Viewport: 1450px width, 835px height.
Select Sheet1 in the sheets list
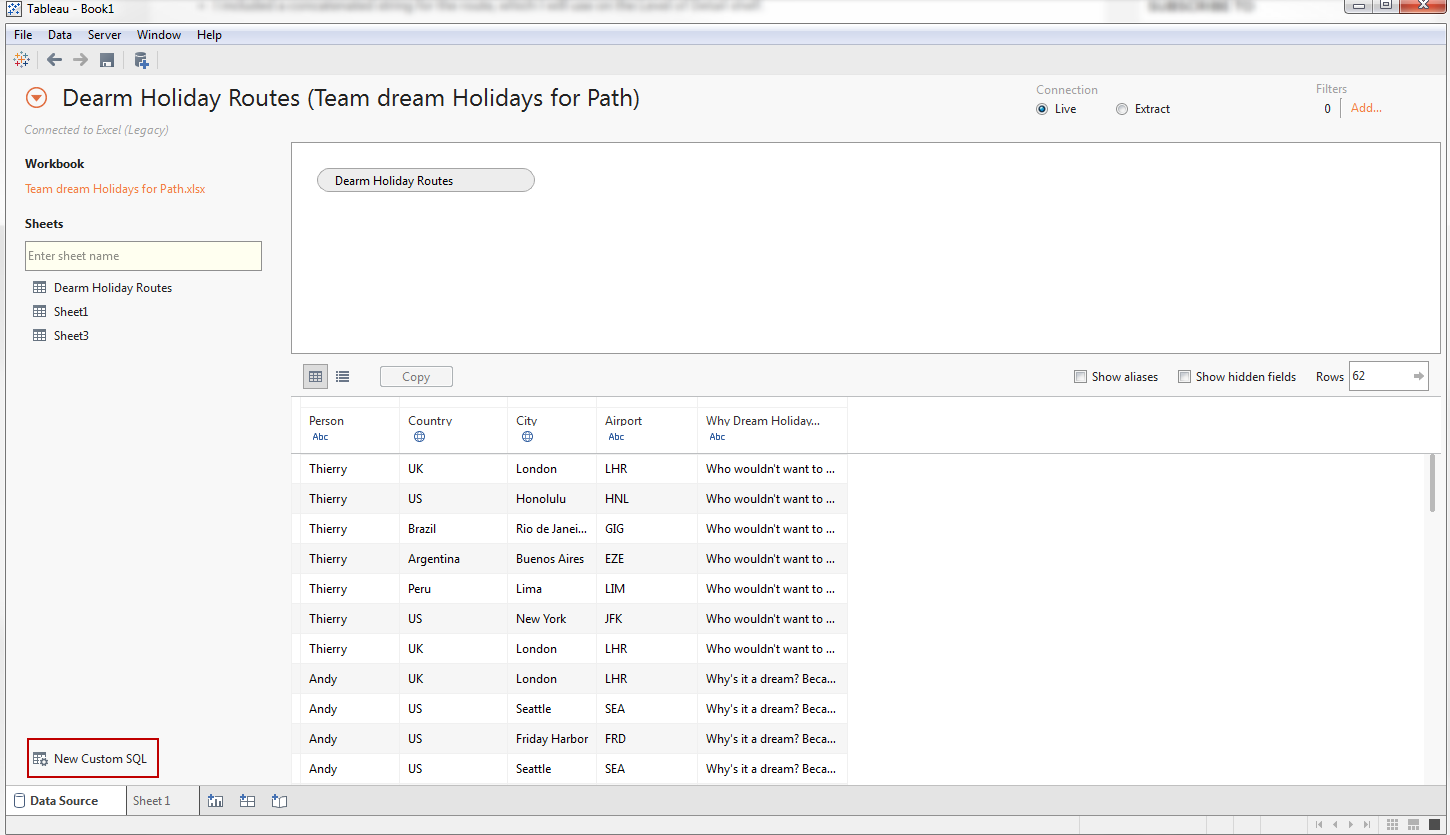point(71,311)
